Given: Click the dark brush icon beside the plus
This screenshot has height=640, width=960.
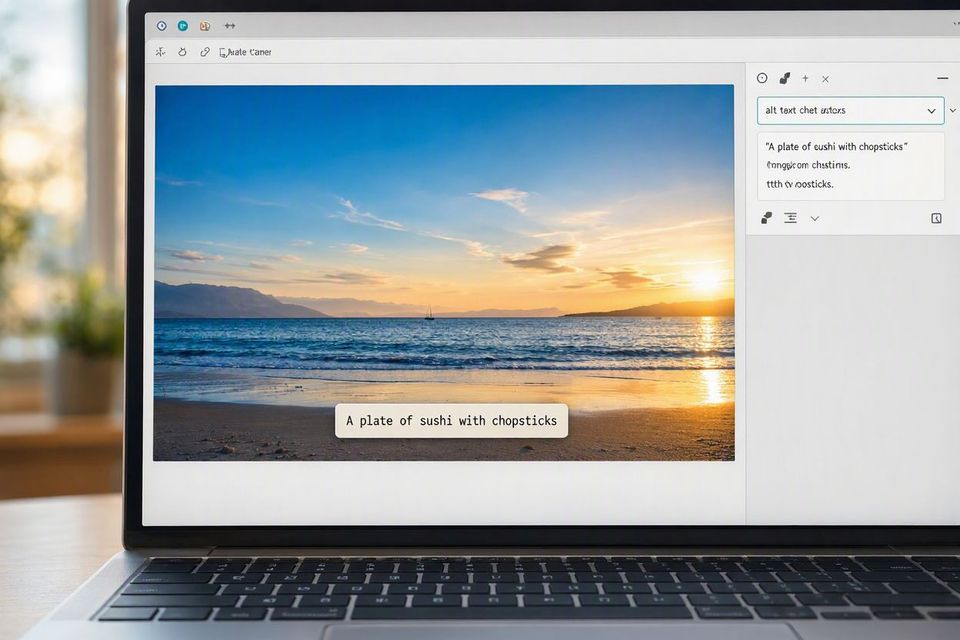Looking at the screenshot, I should pos(784,78).
